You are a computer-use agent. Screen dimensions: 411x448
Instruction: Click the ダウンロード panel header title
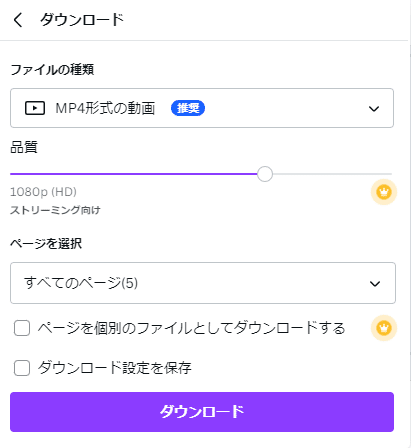pyautogui.click(x=82, y=20)
